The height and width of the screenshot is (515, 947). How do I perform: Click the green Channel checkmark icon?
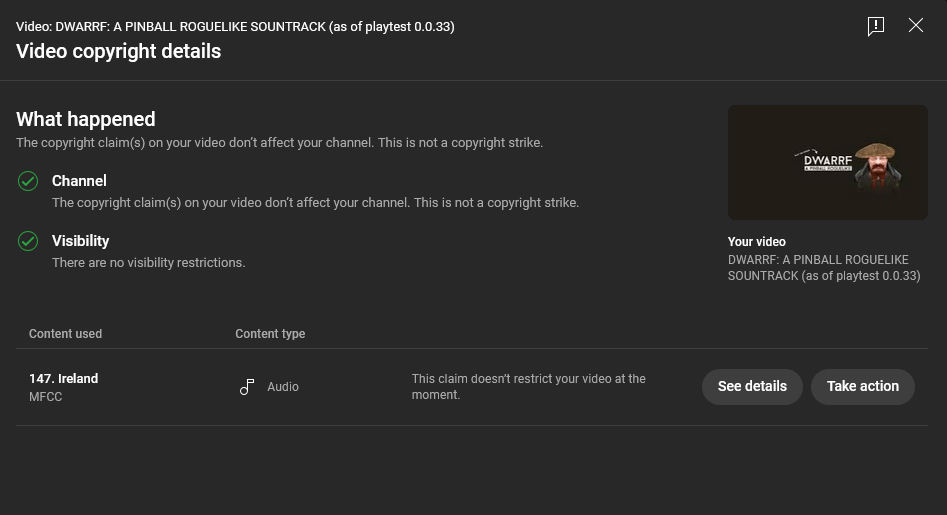point(28,181)
